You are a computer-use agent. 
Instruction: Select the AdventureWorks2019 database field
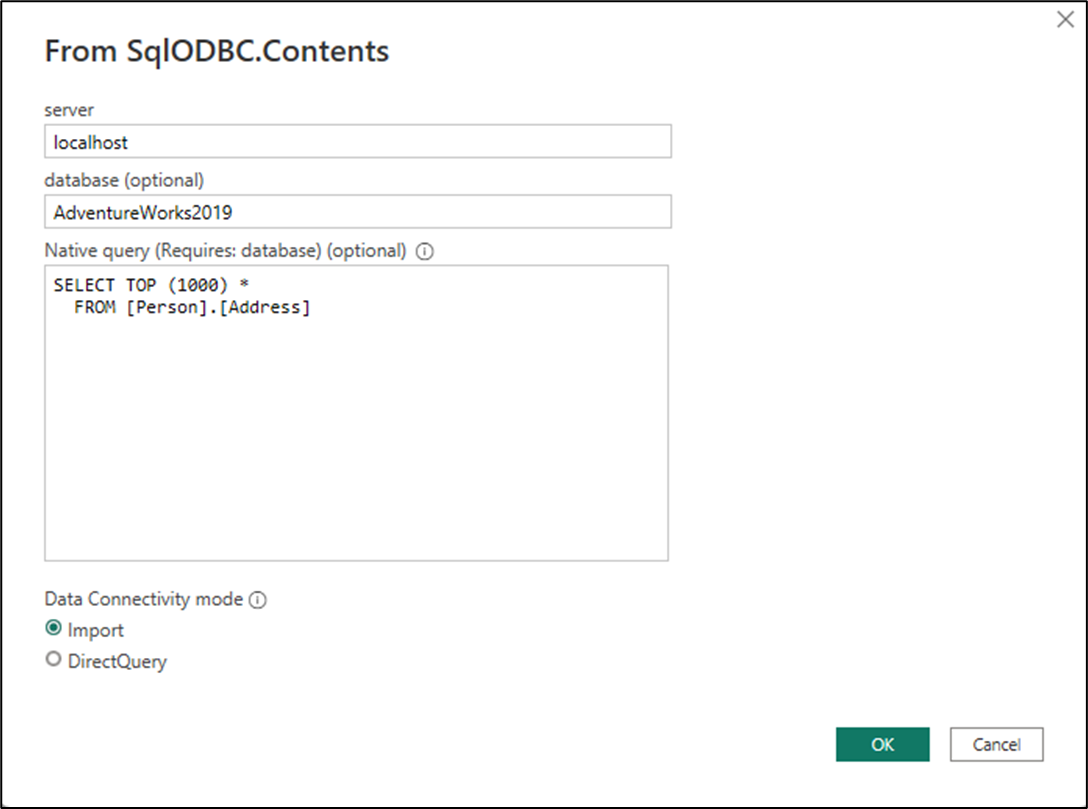(x=357, y=212)
